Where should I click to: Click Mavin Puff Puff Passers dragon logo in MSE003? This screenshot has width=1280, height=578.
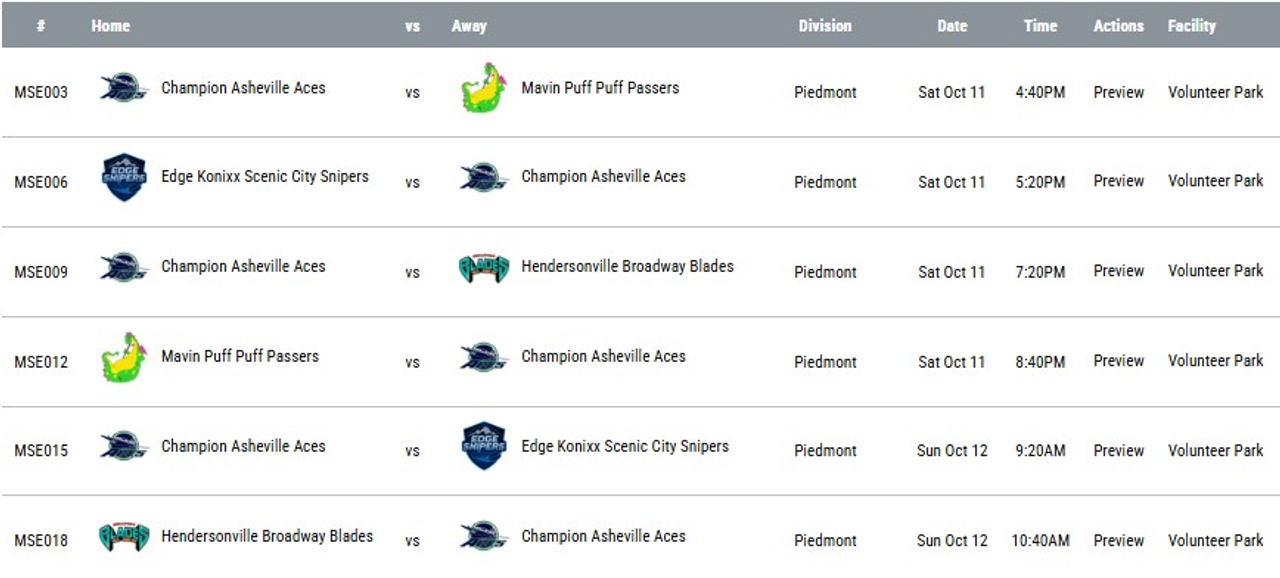coord(484,89)
